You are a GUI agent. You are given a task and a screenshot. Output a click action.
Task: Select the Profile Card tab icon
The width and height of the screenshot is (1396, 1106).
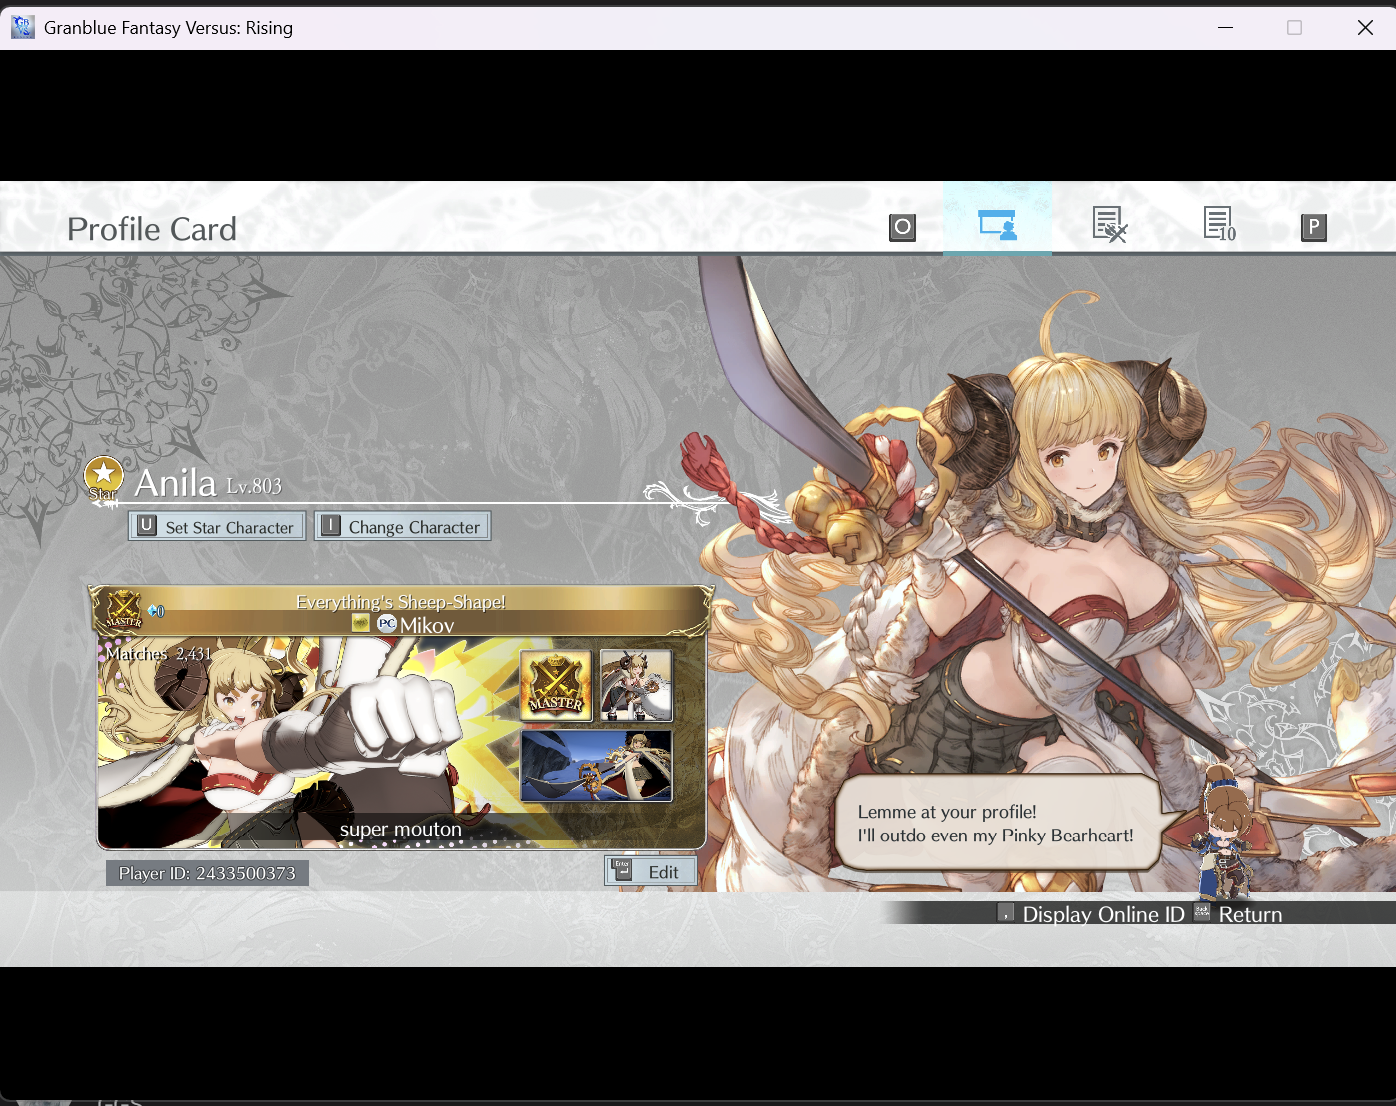click(x=997, y=224)
